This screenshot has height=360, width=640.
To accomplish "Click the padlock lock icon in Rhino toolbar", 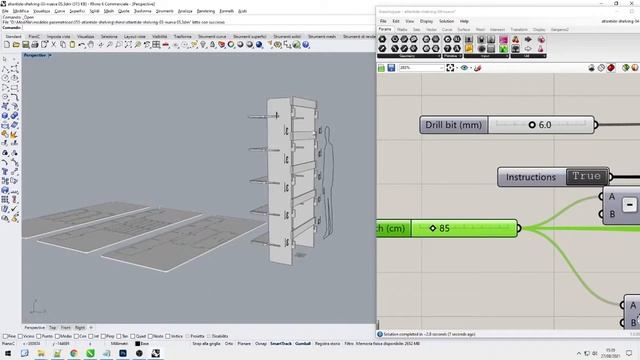I will 212,45.
